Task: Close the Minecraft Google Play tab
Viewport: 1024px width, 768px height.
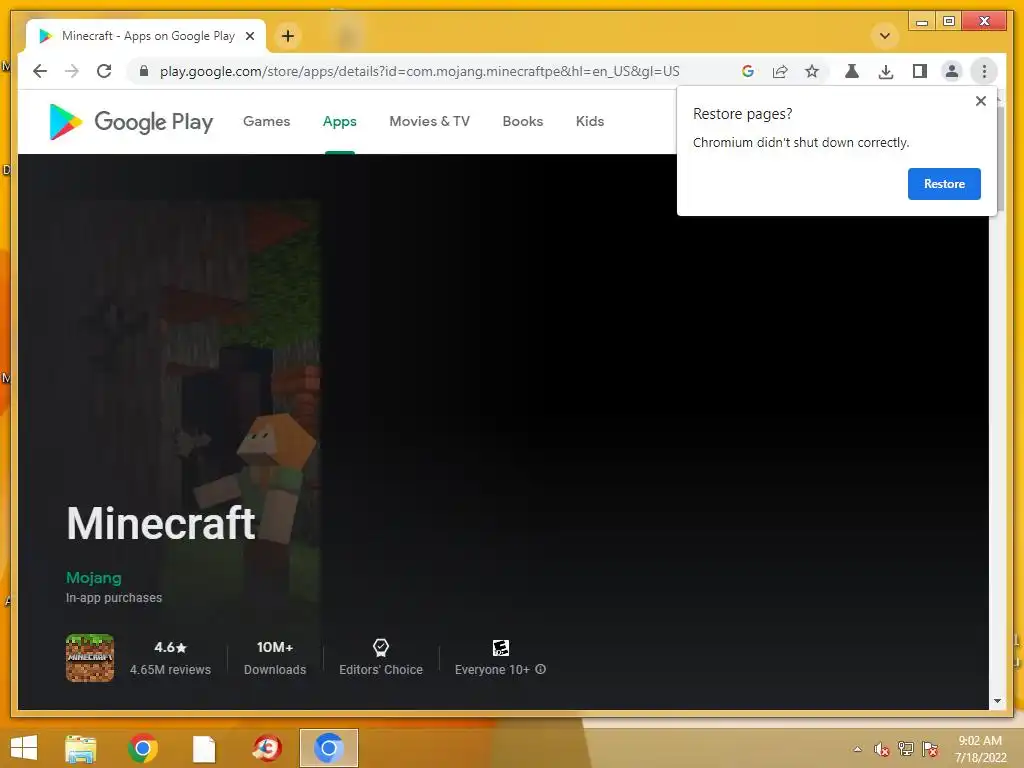Action: pos(249,36)
